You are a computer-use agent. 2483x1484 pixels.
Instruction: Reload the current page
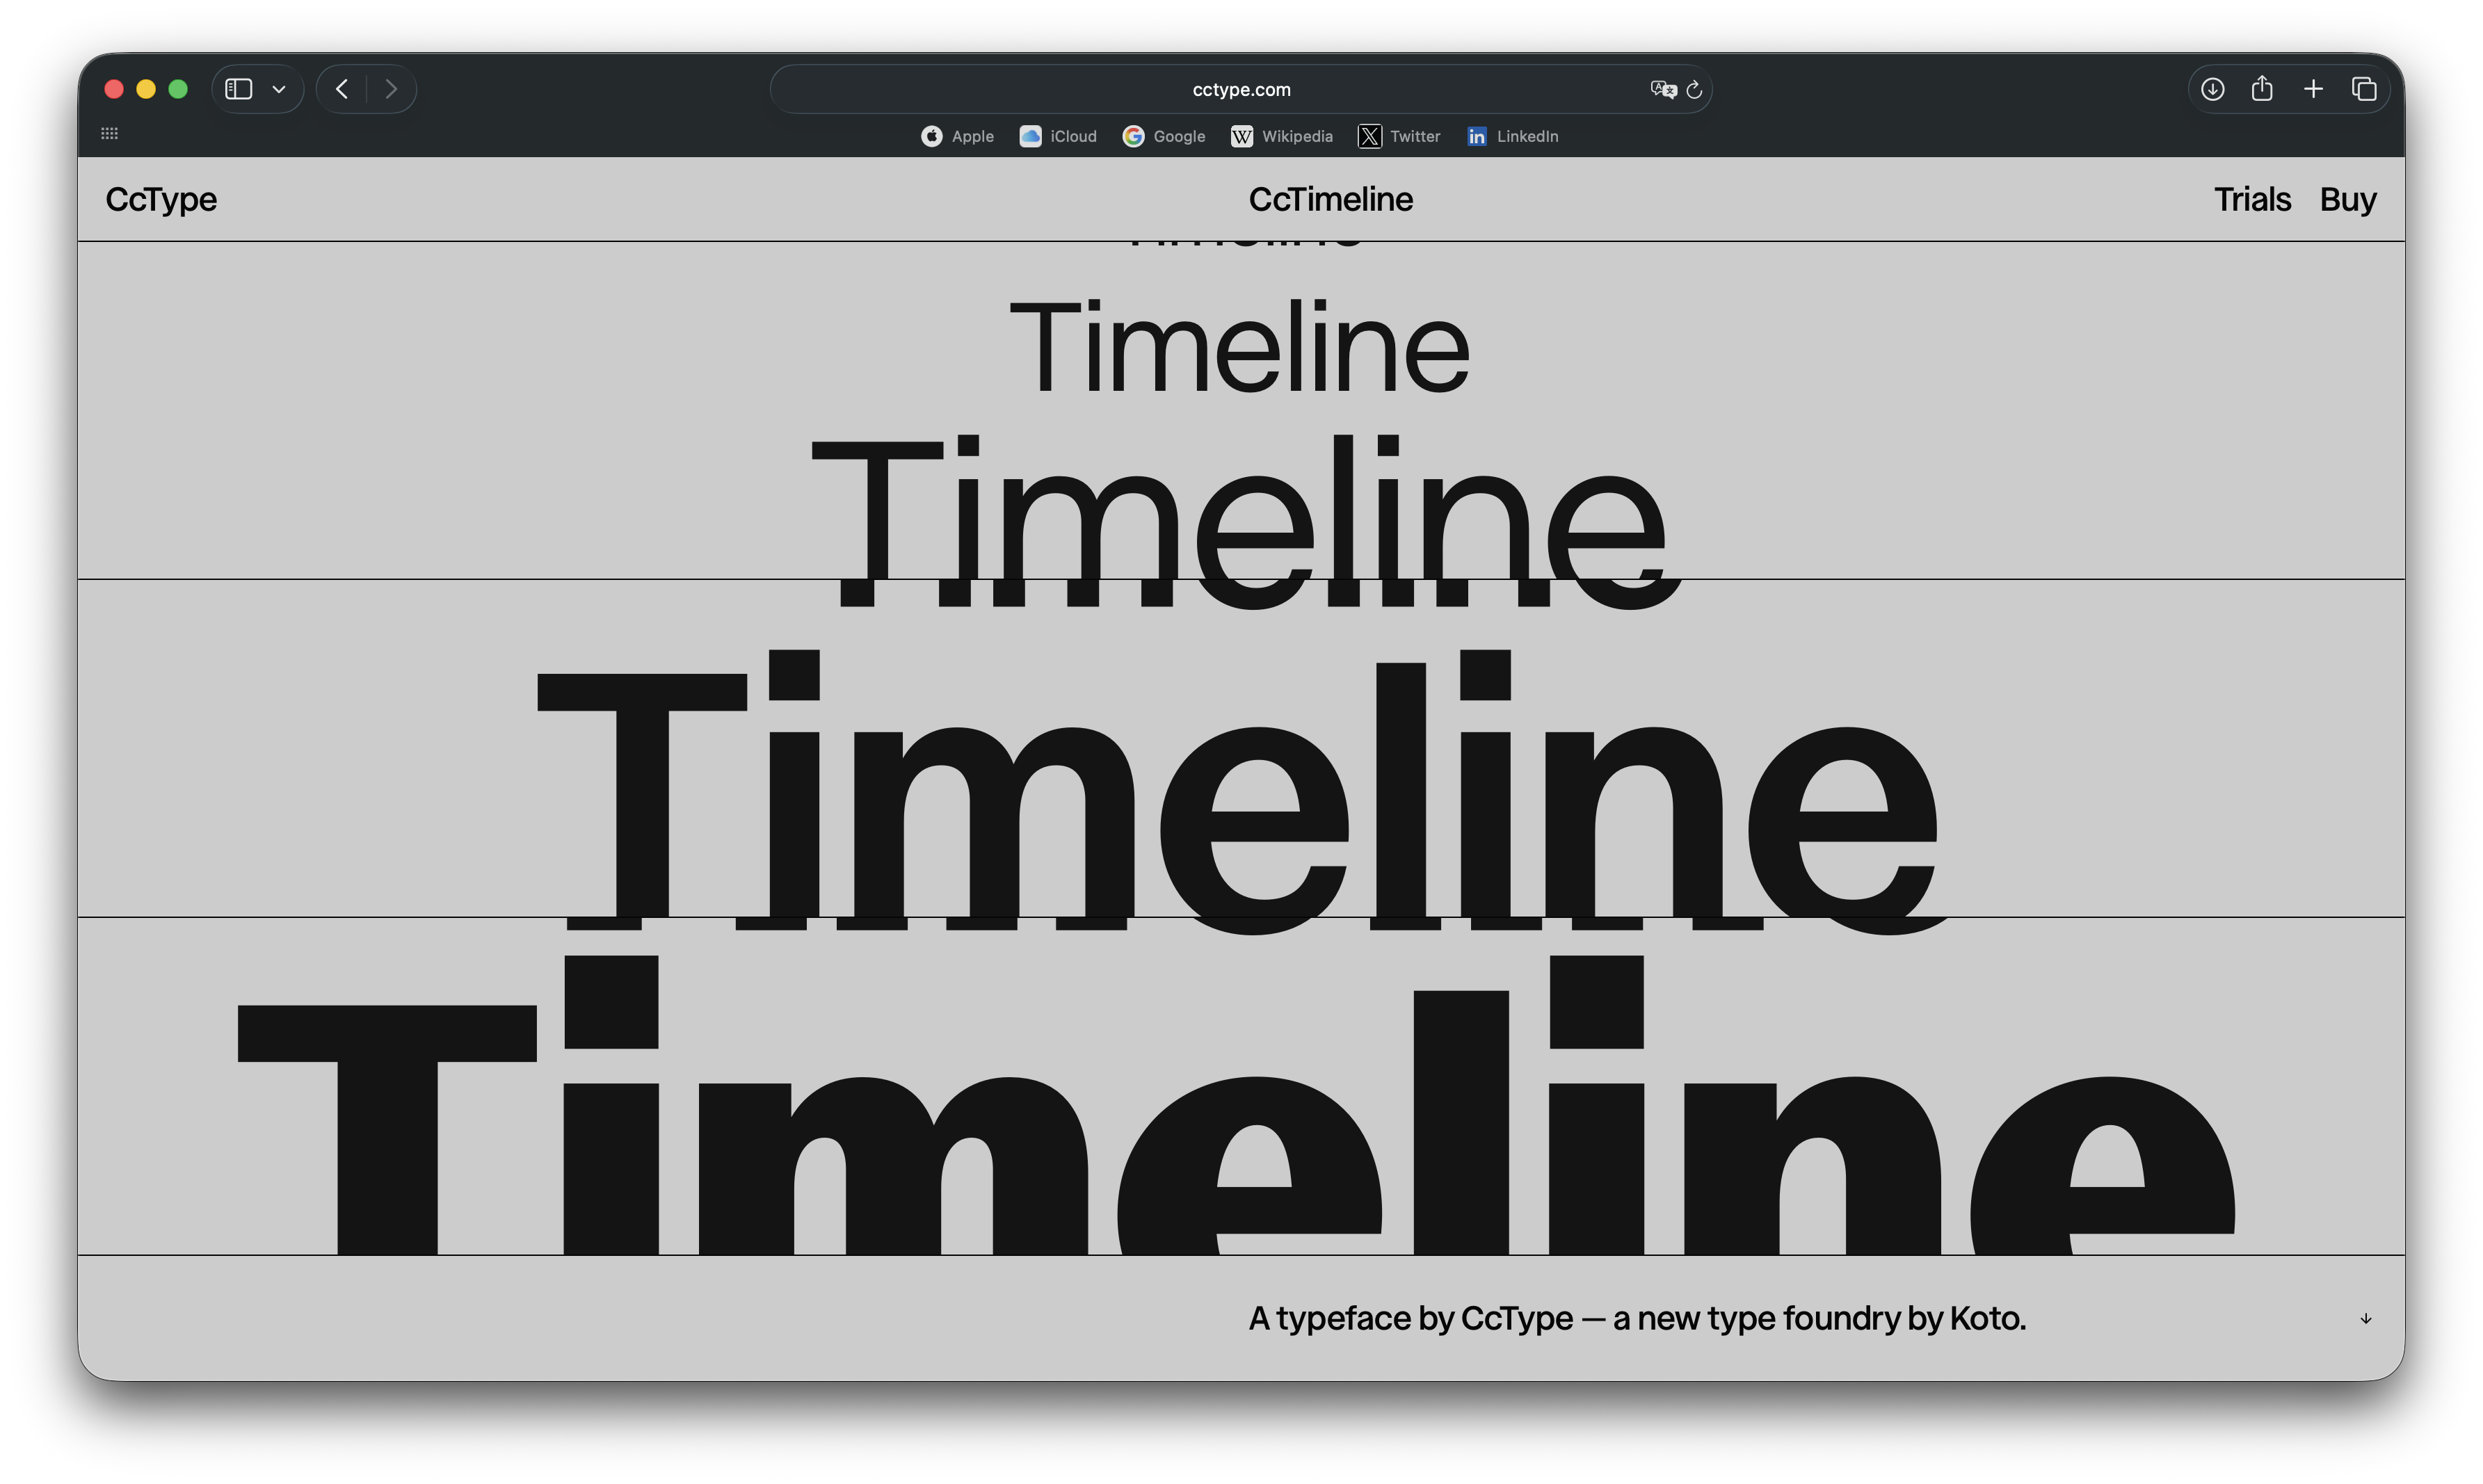(1694, 89)
